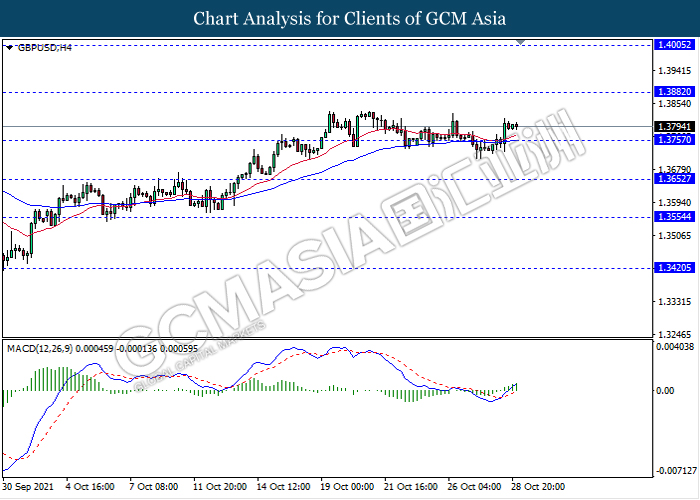Click the 28 Oct 20:00 time label
The image size is (700, 500).
pyautogui.click(x=538, y=487)
